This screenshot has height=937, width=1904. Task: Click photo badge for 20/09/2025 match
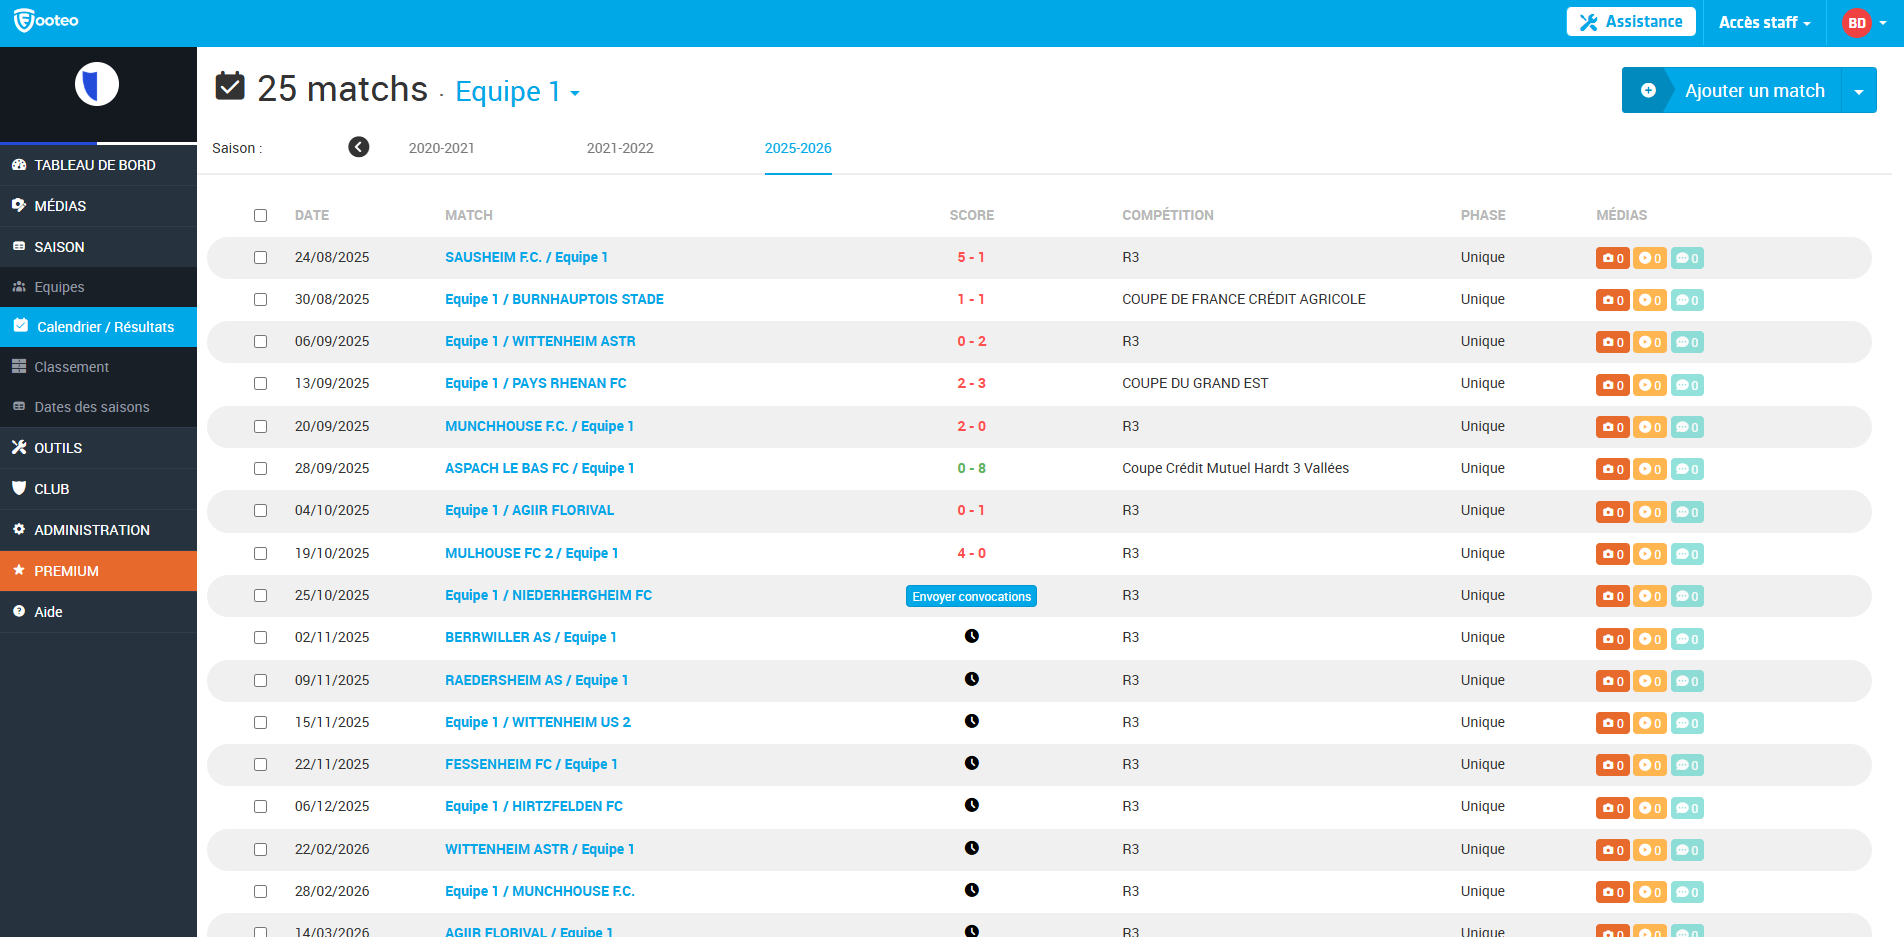[1612, 427]
